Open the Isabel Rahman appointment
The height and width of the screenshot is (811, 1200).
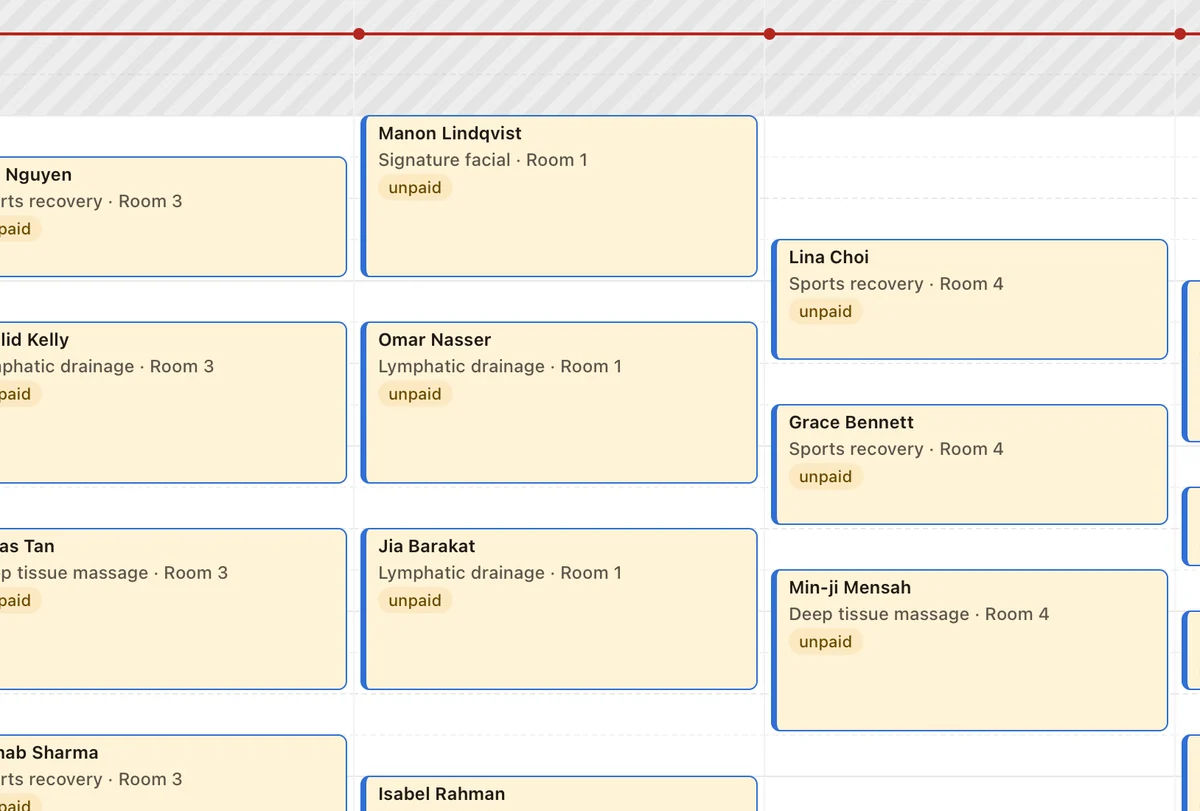click(559, 794)
